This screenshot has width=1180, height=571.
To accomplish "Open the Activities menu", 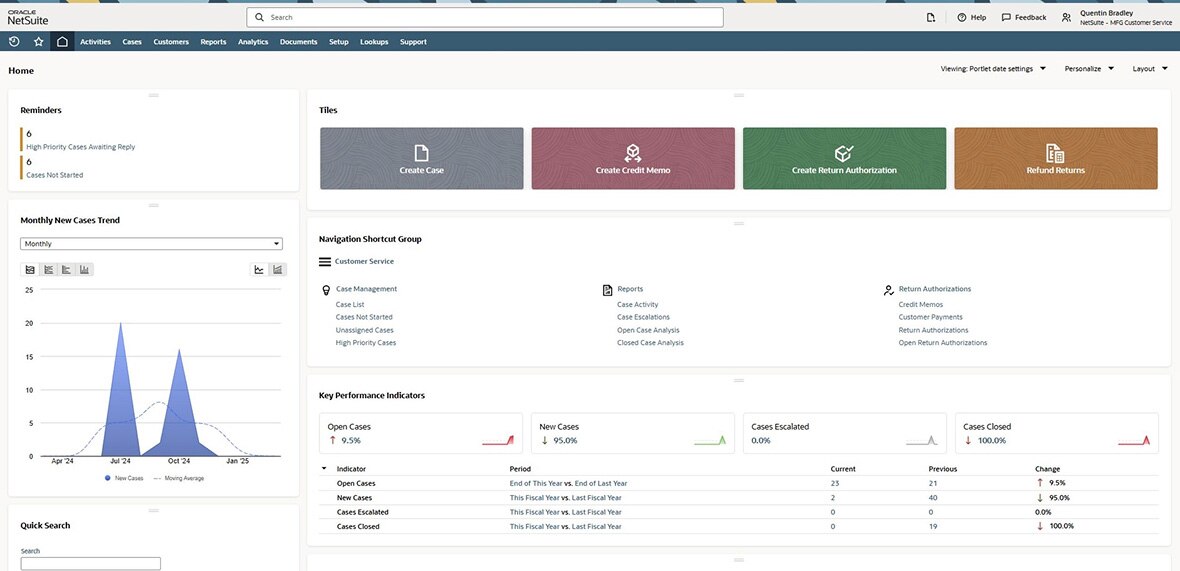I will click(x=96, y=41).
